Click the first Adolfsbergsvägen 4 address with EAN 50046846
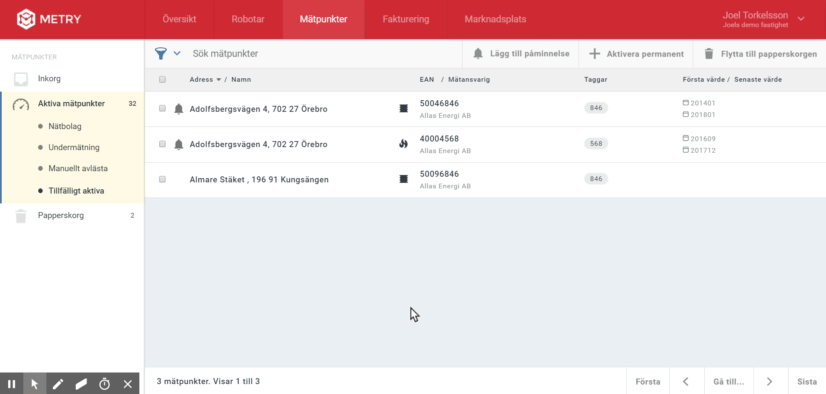The height and width of the screenshot is (394, 826). click(258, 109)
